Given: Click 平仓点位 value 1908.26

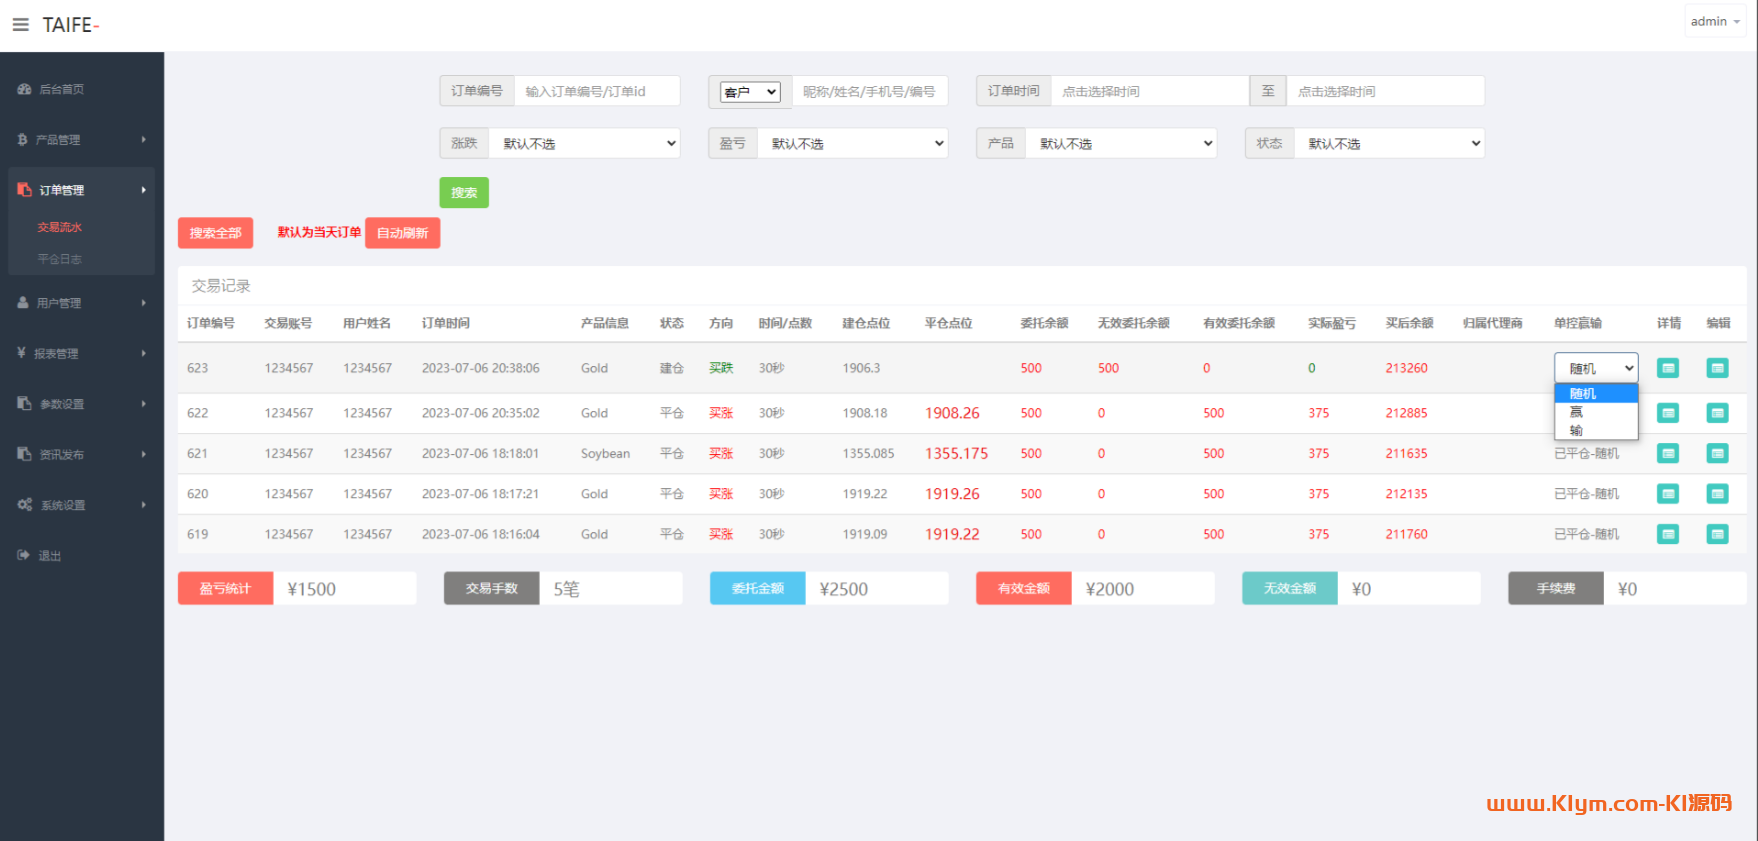Looking at the screenshot, I should click(952, 413).
